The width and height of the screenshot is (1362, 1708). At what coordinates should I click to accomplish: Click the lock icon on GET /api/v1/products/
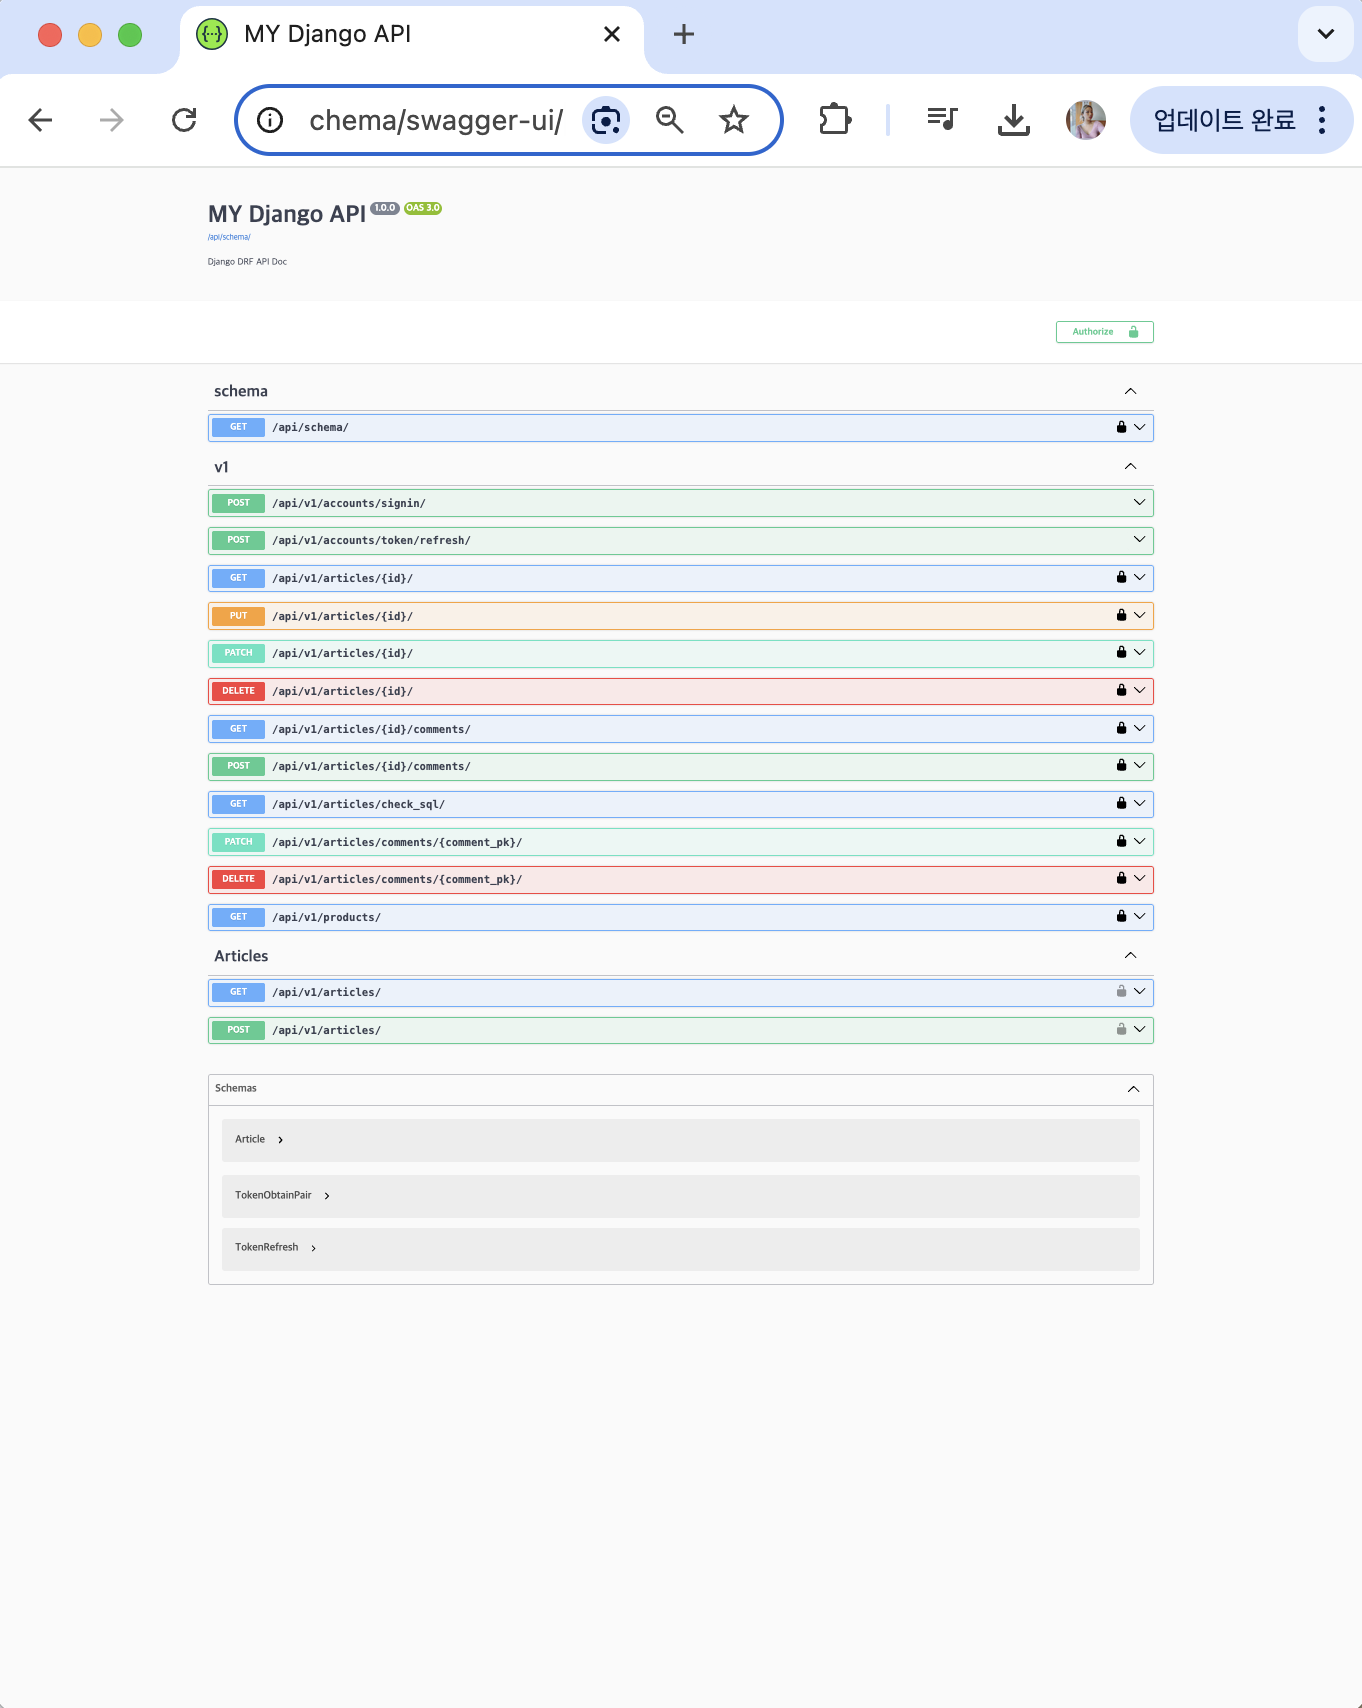click(x=1121, y=917)
